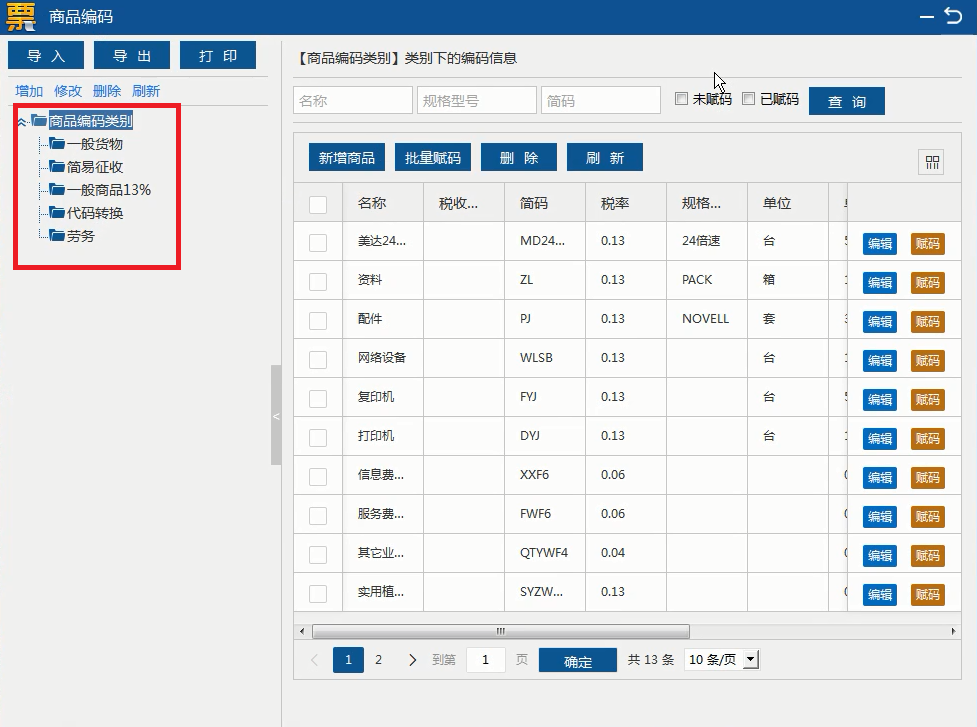977x727 pixels.
Task: Click the folder icon of 劳务
Action: (57, 236)
